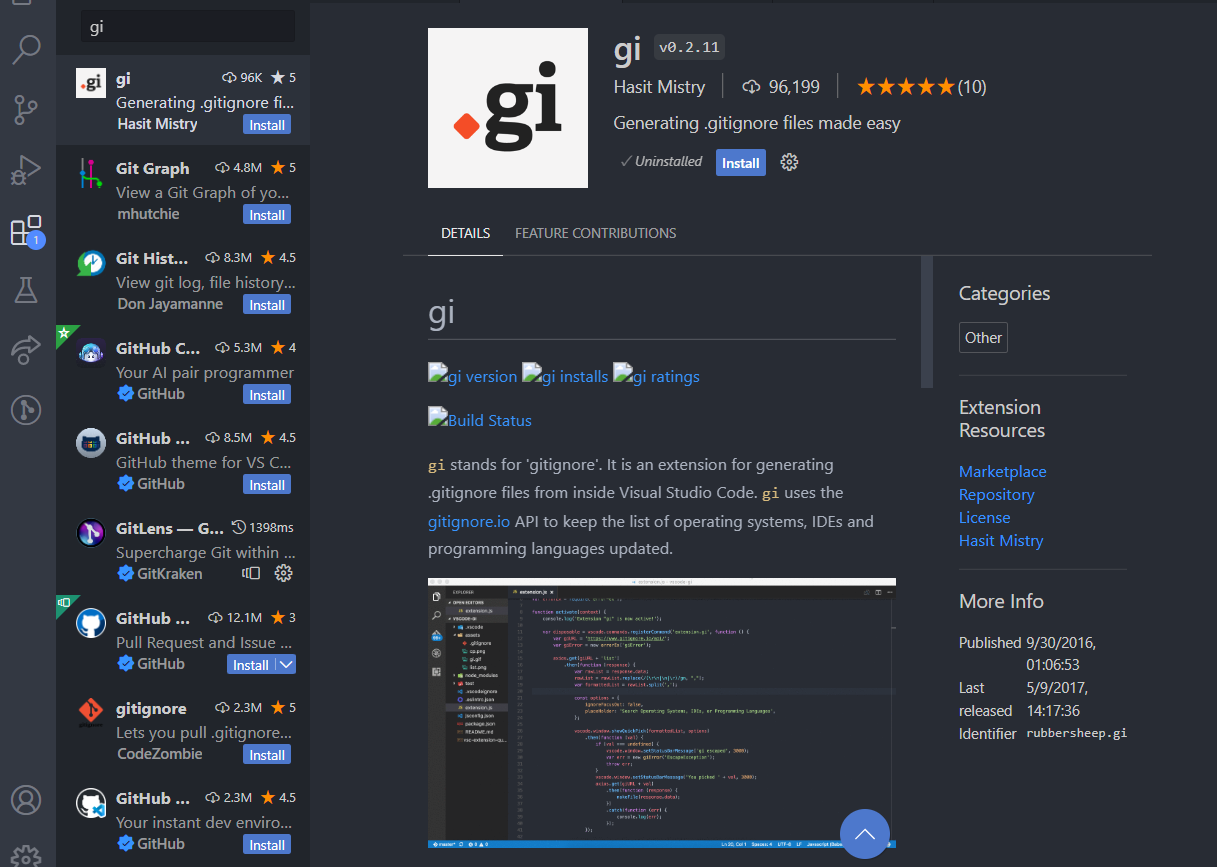Click the Build Status badge link
This screenshot has width=1217, height=867.
pos(480,419)
